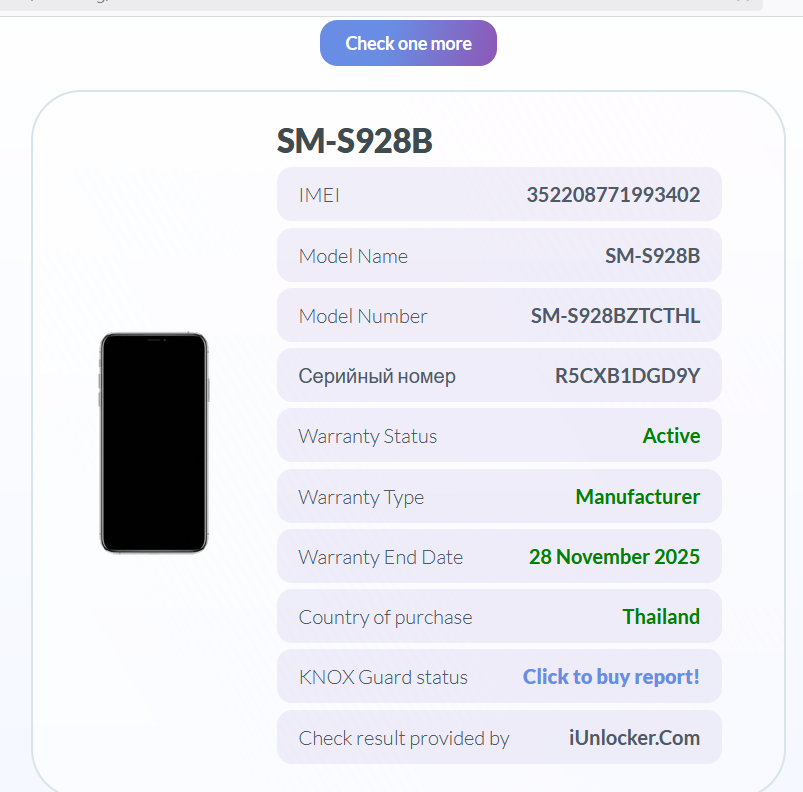The width and height of the screenshot is (803, 792).
Task: Select model number SM-S928BZTCTHL
Action: pos(615,316)
